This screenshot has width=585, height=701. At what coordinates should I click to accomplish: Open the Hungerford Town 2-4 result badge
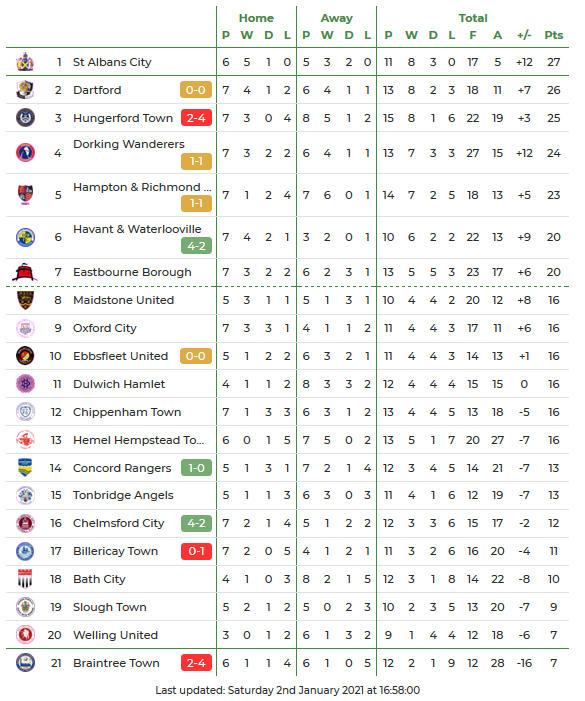pyautogui.click(x=196, y=118)
